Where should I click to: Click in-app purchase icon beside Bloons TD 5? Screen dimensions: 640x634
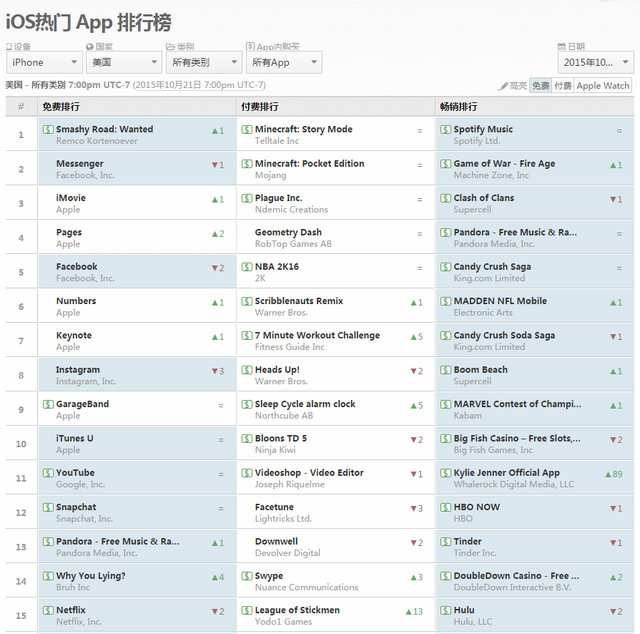247,438
